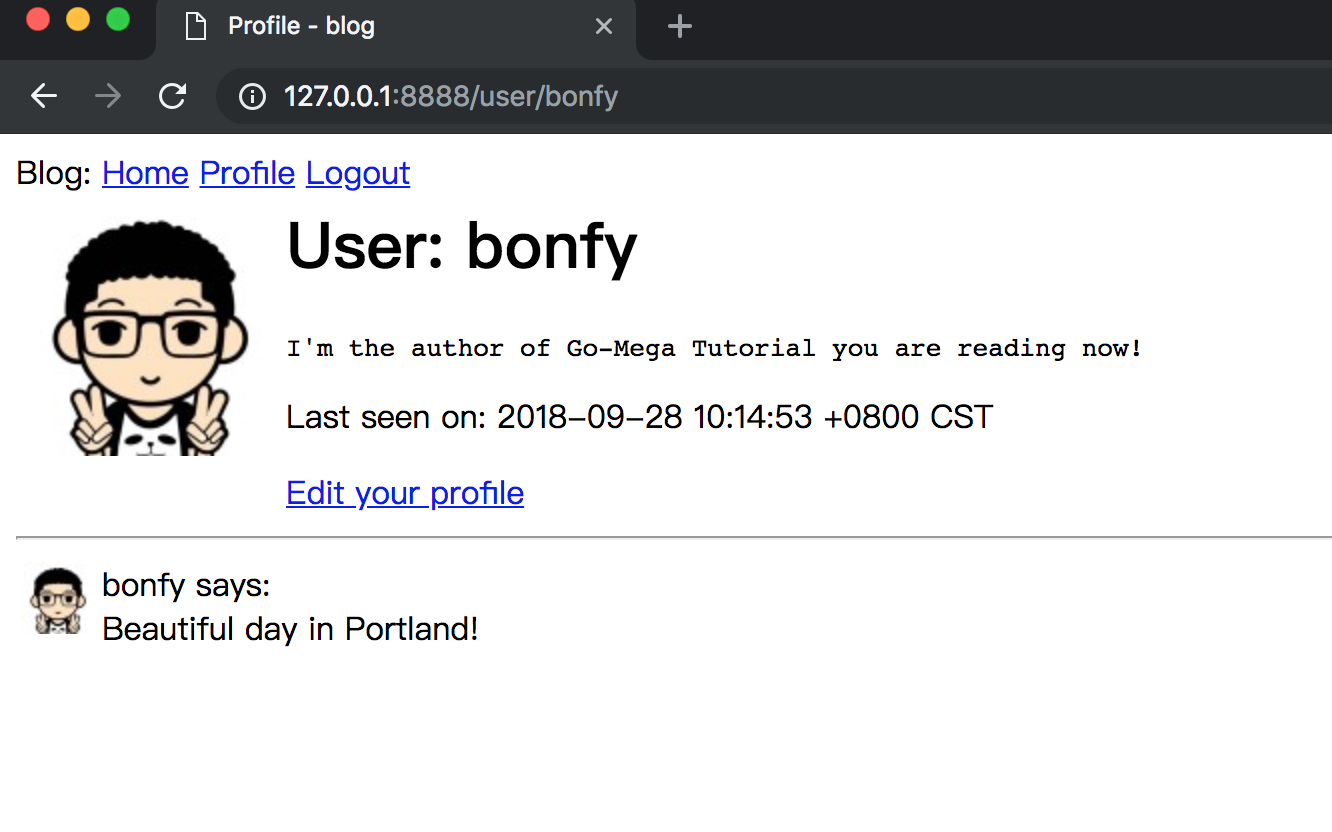Click the small avatar beside the post

coord(58,602)
